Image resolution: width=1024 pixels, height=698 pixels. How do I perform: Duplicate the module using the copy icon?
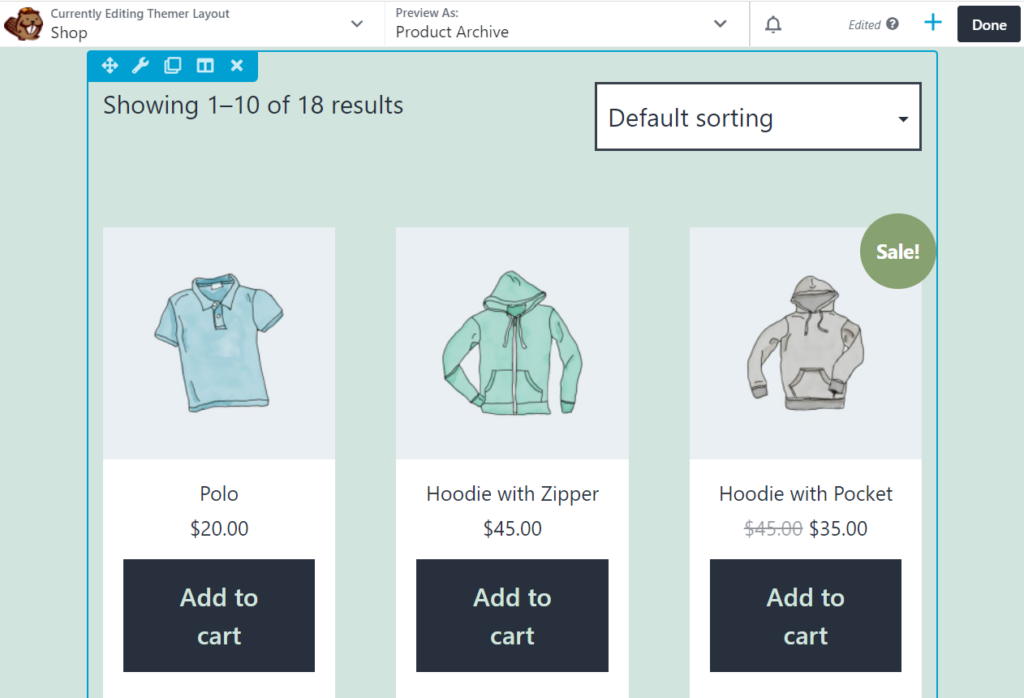[x=172, y=65]
